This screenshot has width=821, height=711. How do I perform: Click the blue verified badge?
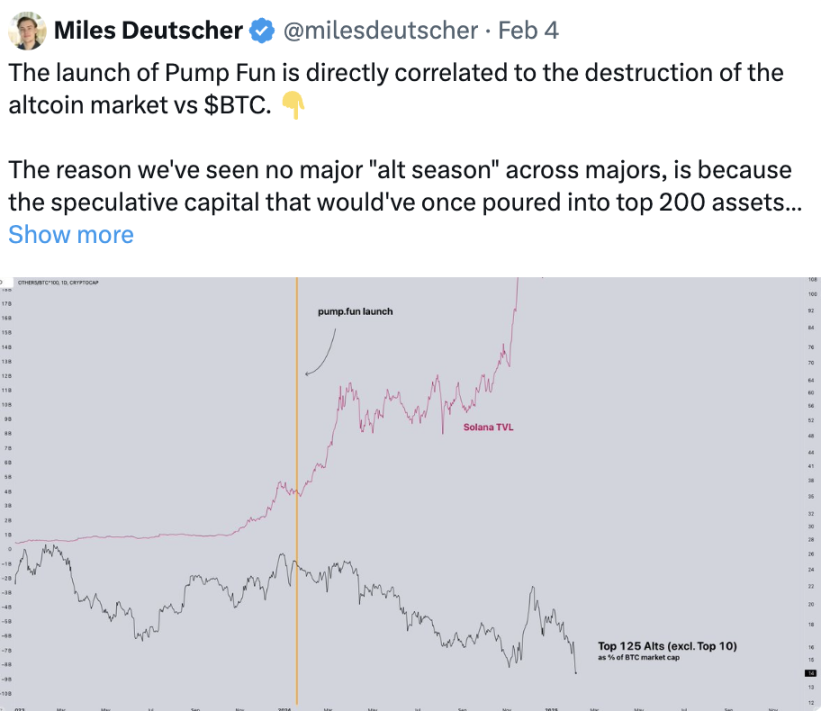262,31
